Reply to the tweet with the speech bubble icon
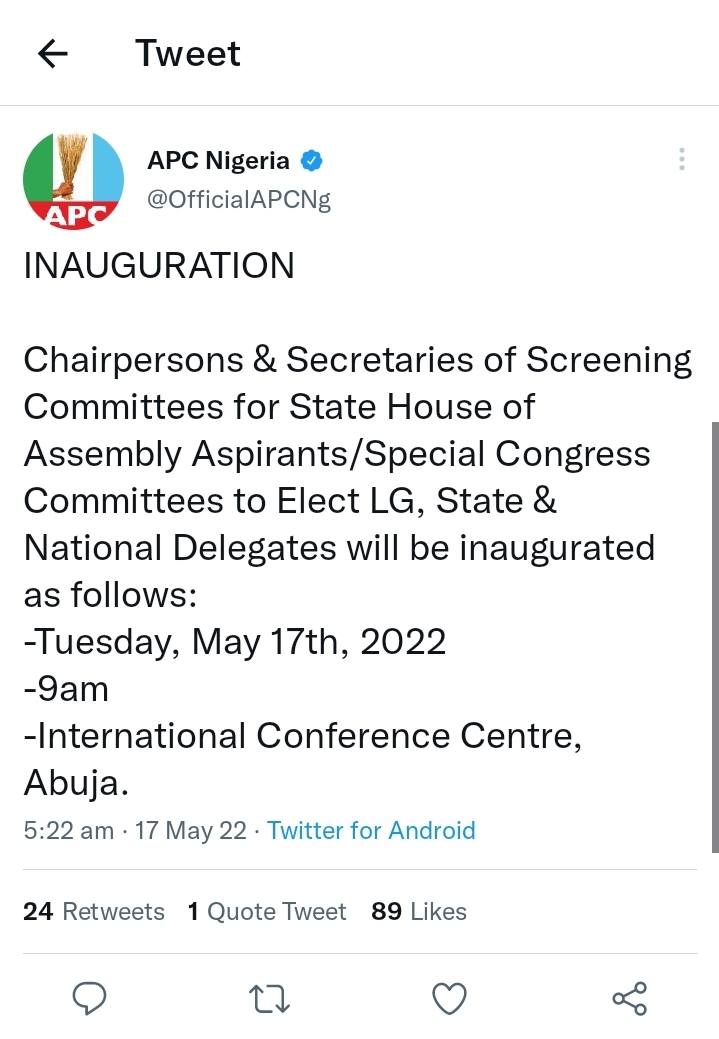Screen dimensions: 719x1039 coord(90,997)
